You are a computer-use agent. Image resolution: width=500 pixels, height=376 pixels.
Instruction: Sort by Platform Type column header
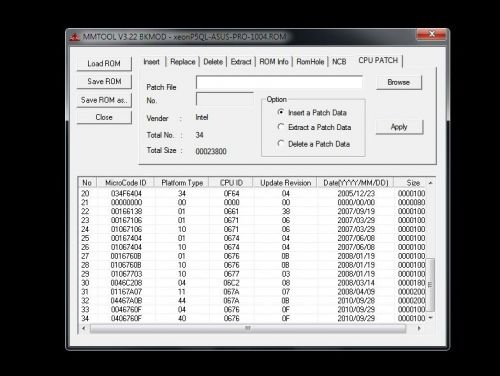182,183
